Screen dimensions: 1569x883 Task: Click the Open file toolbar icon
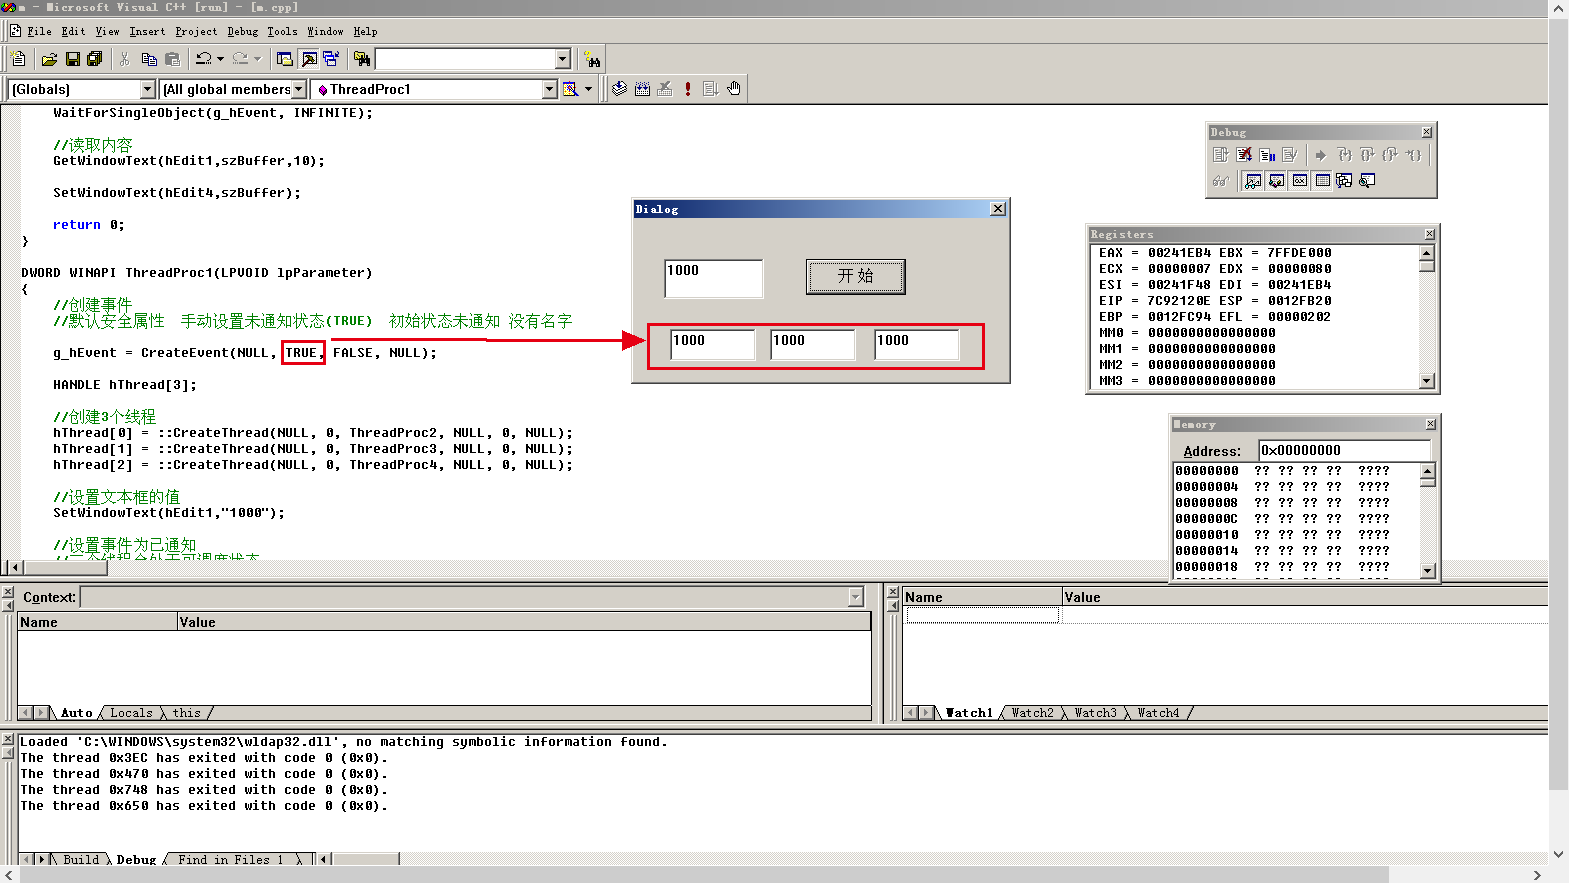pyautogui.click(x=49, y=59)
